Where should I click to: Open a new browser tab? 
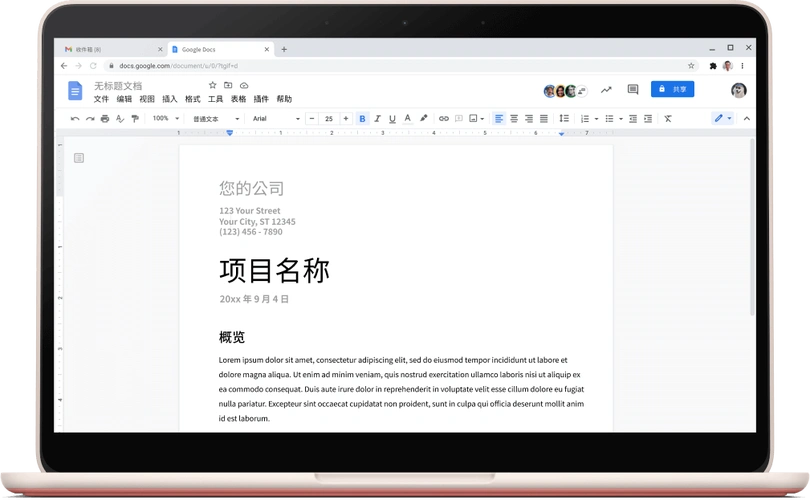click(284, 50)
